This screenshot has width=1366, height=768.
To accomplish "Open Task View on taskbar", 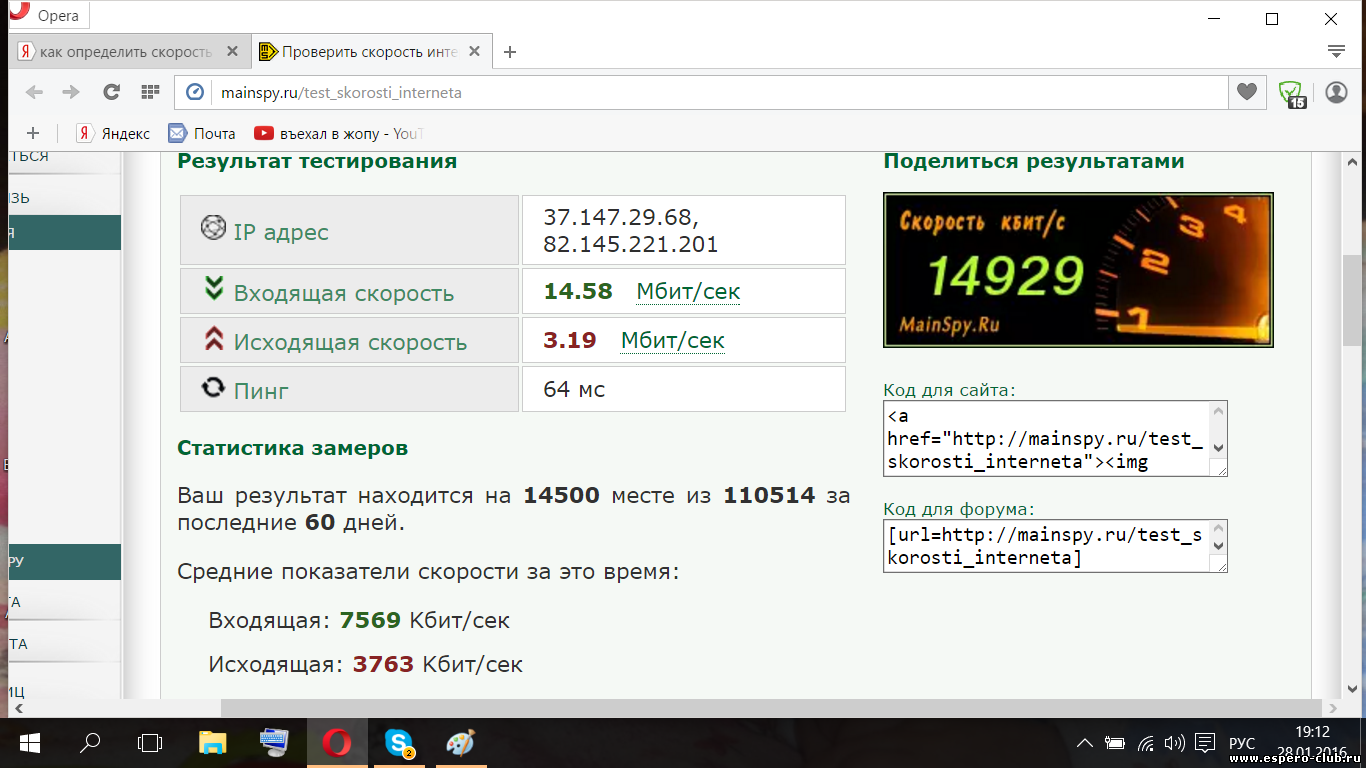I will click(x=150, y=743).
